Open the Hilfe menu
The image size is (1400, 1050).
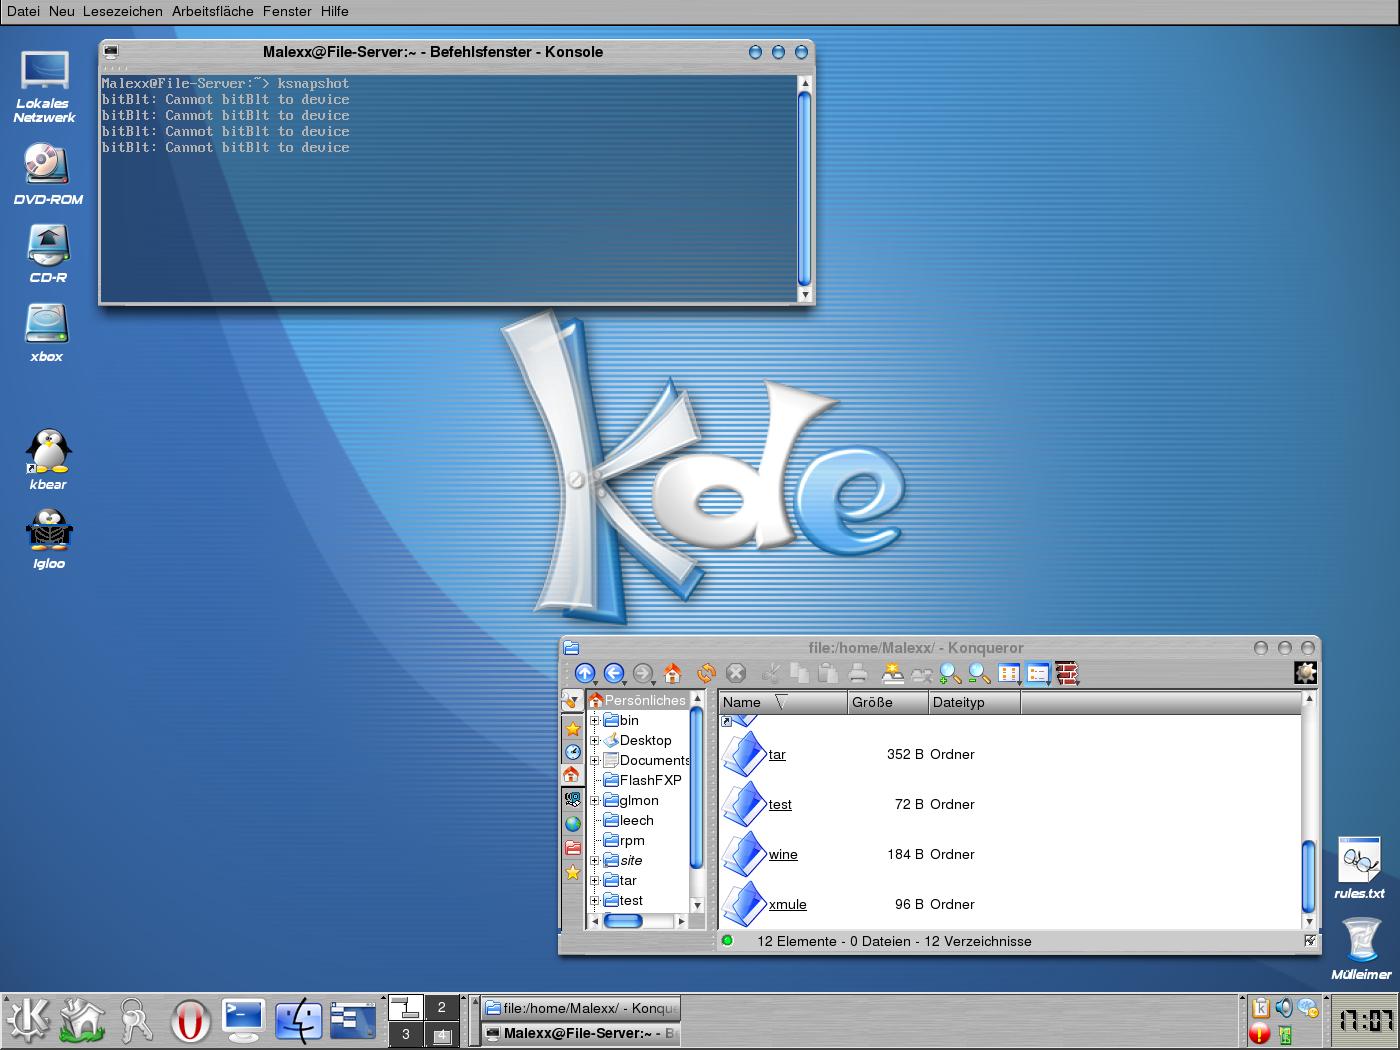tap(335, 11)
